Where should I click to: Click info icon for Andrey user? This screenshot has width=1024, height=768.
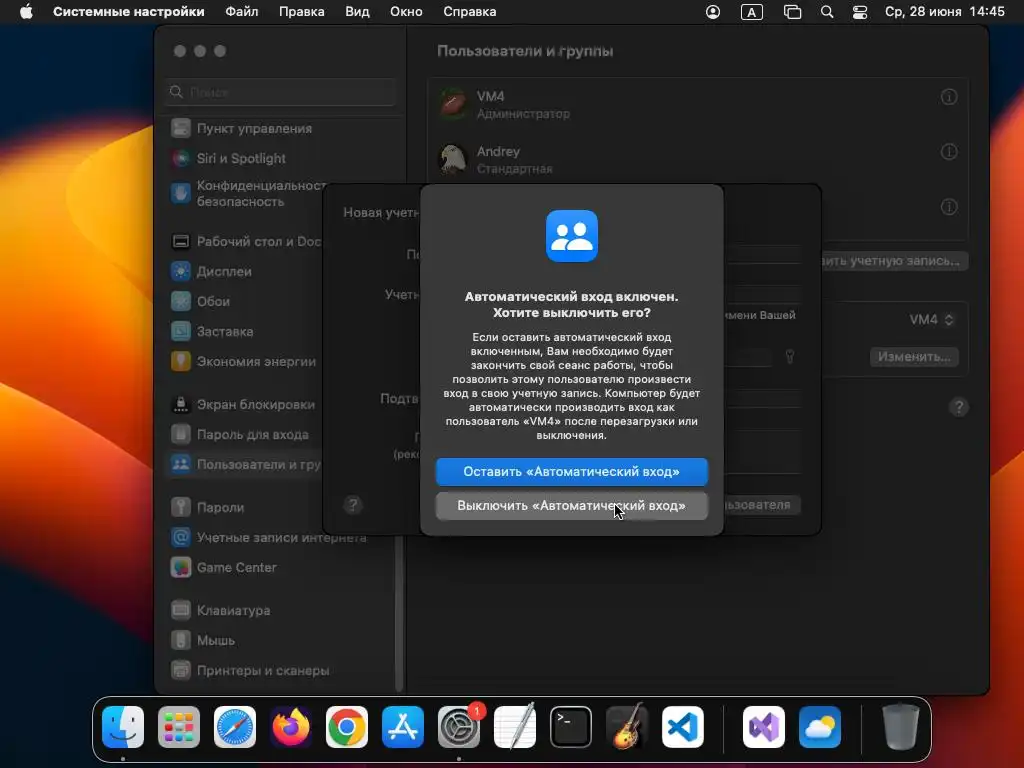949,152
